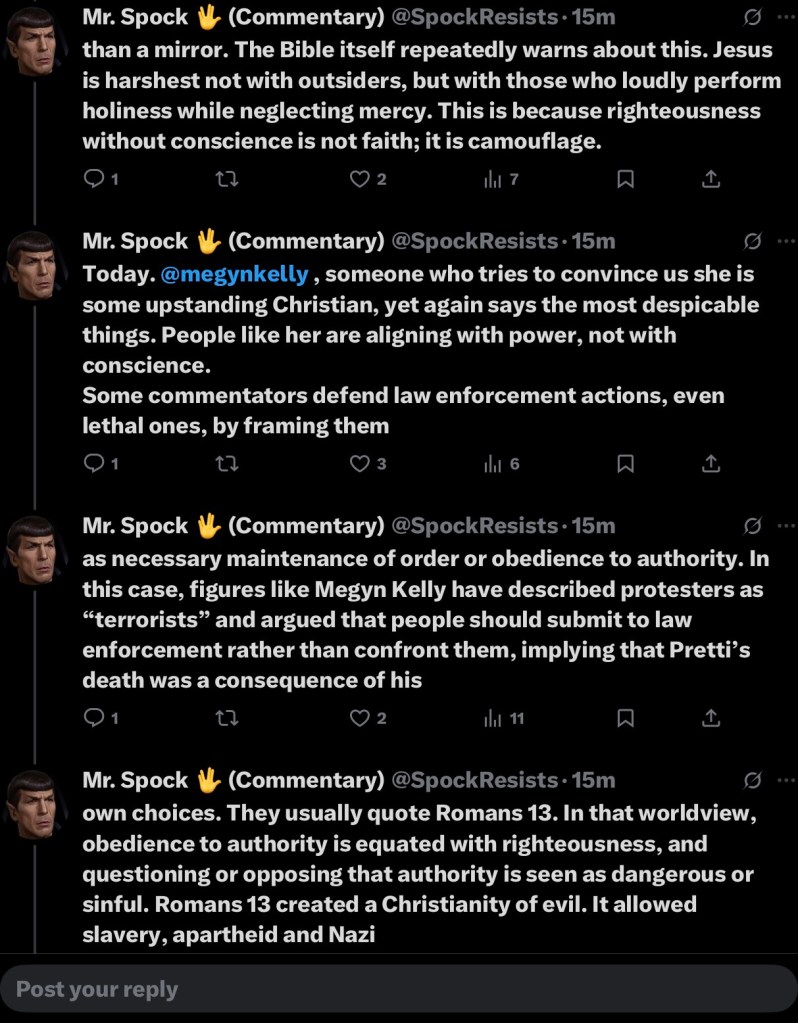Bookmark the tweet starting "than a mirror"
Image resolution: width=798 pixels, height=1023 pixels.
pyautogui.click(x=624, y=179)
